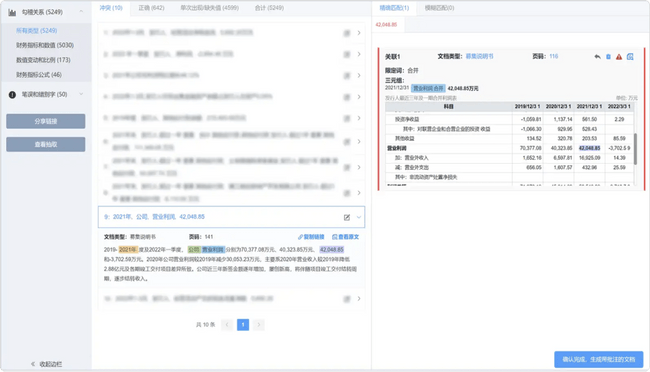Click page number 1 in pagination
650x372 pixels.
coord(243,325)
